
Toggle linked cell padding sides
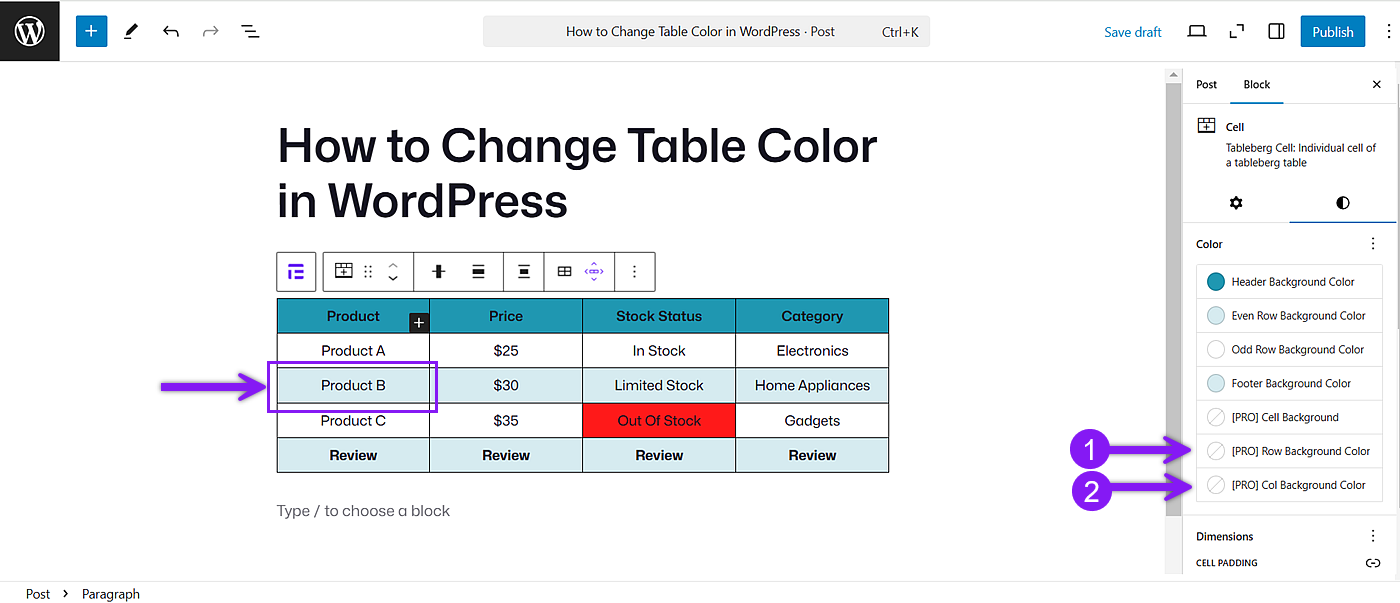1372,562
